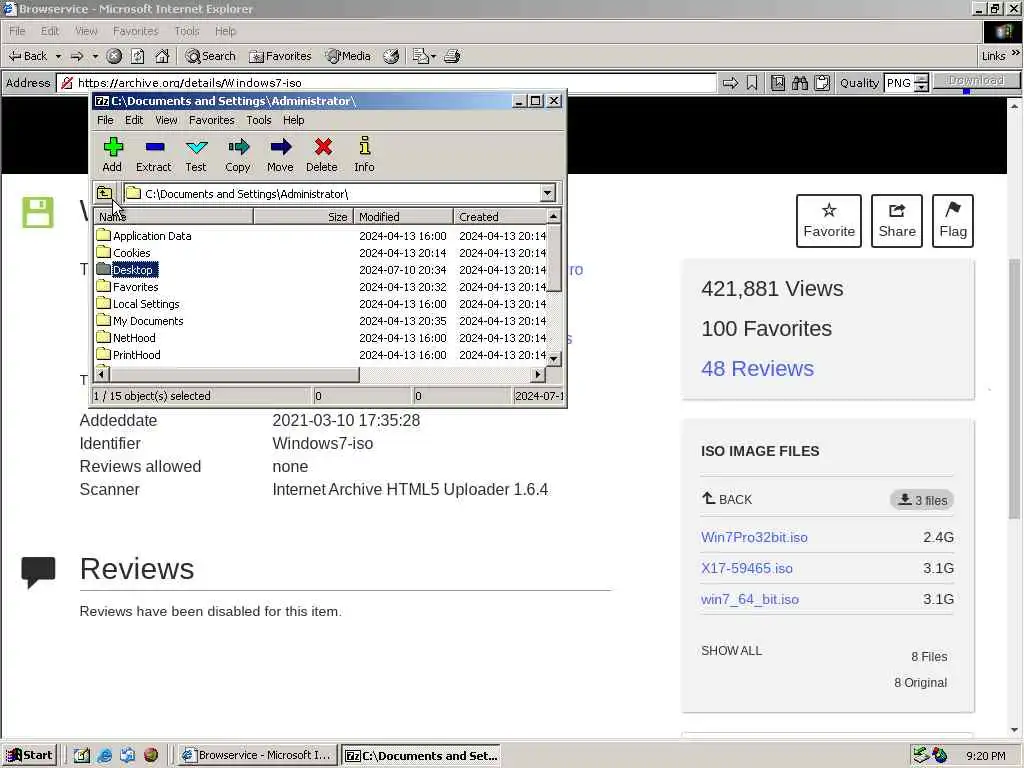The image size is (1024, 768).
Task: Open the 48 Reviews link
Action: tap(758, 368)
